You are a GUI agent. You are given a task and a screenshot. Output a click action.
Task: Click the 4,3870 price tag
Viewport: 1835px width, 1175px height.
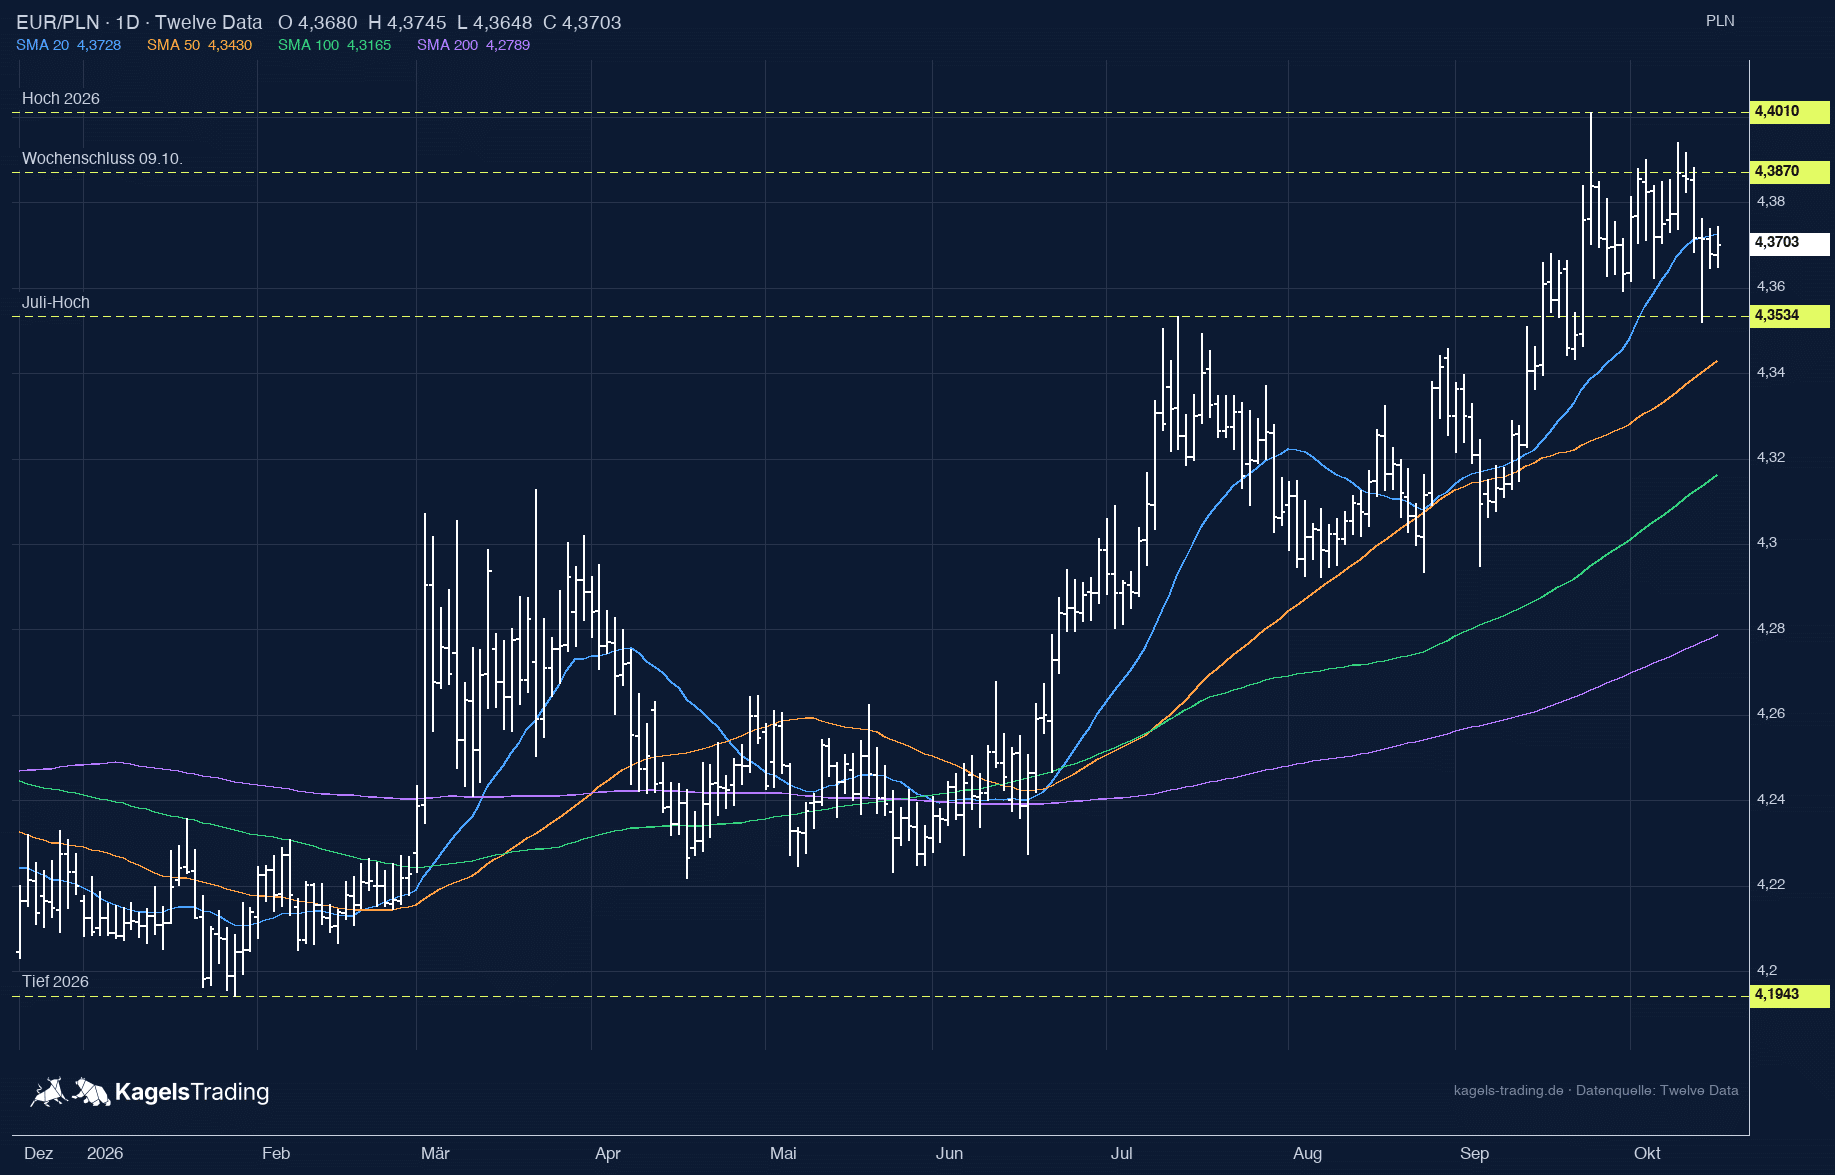click(1789, 171)
